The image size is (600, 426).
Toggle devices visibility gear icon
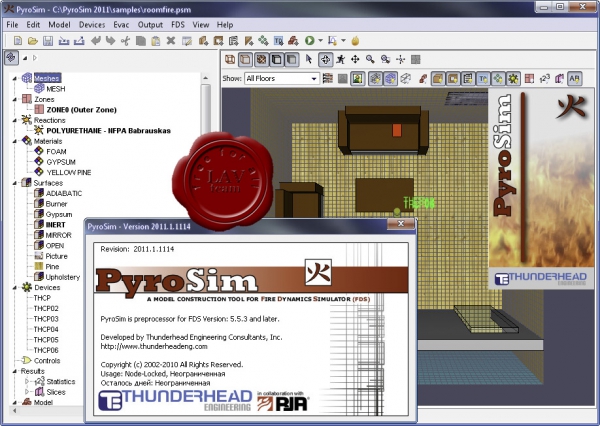pos(513,78)
